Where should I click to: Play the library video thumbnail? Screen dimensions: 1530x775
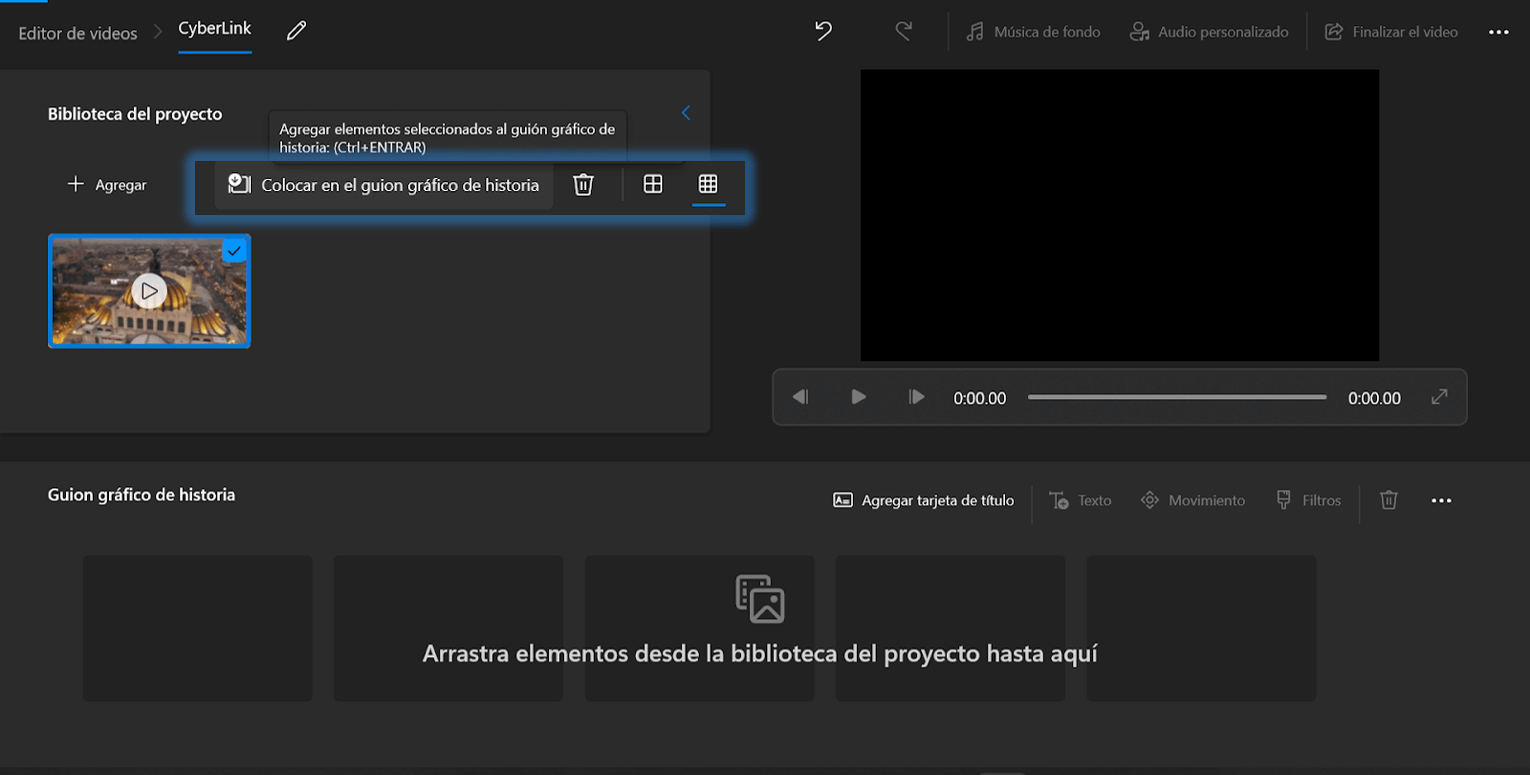click(x=149, y=291)
